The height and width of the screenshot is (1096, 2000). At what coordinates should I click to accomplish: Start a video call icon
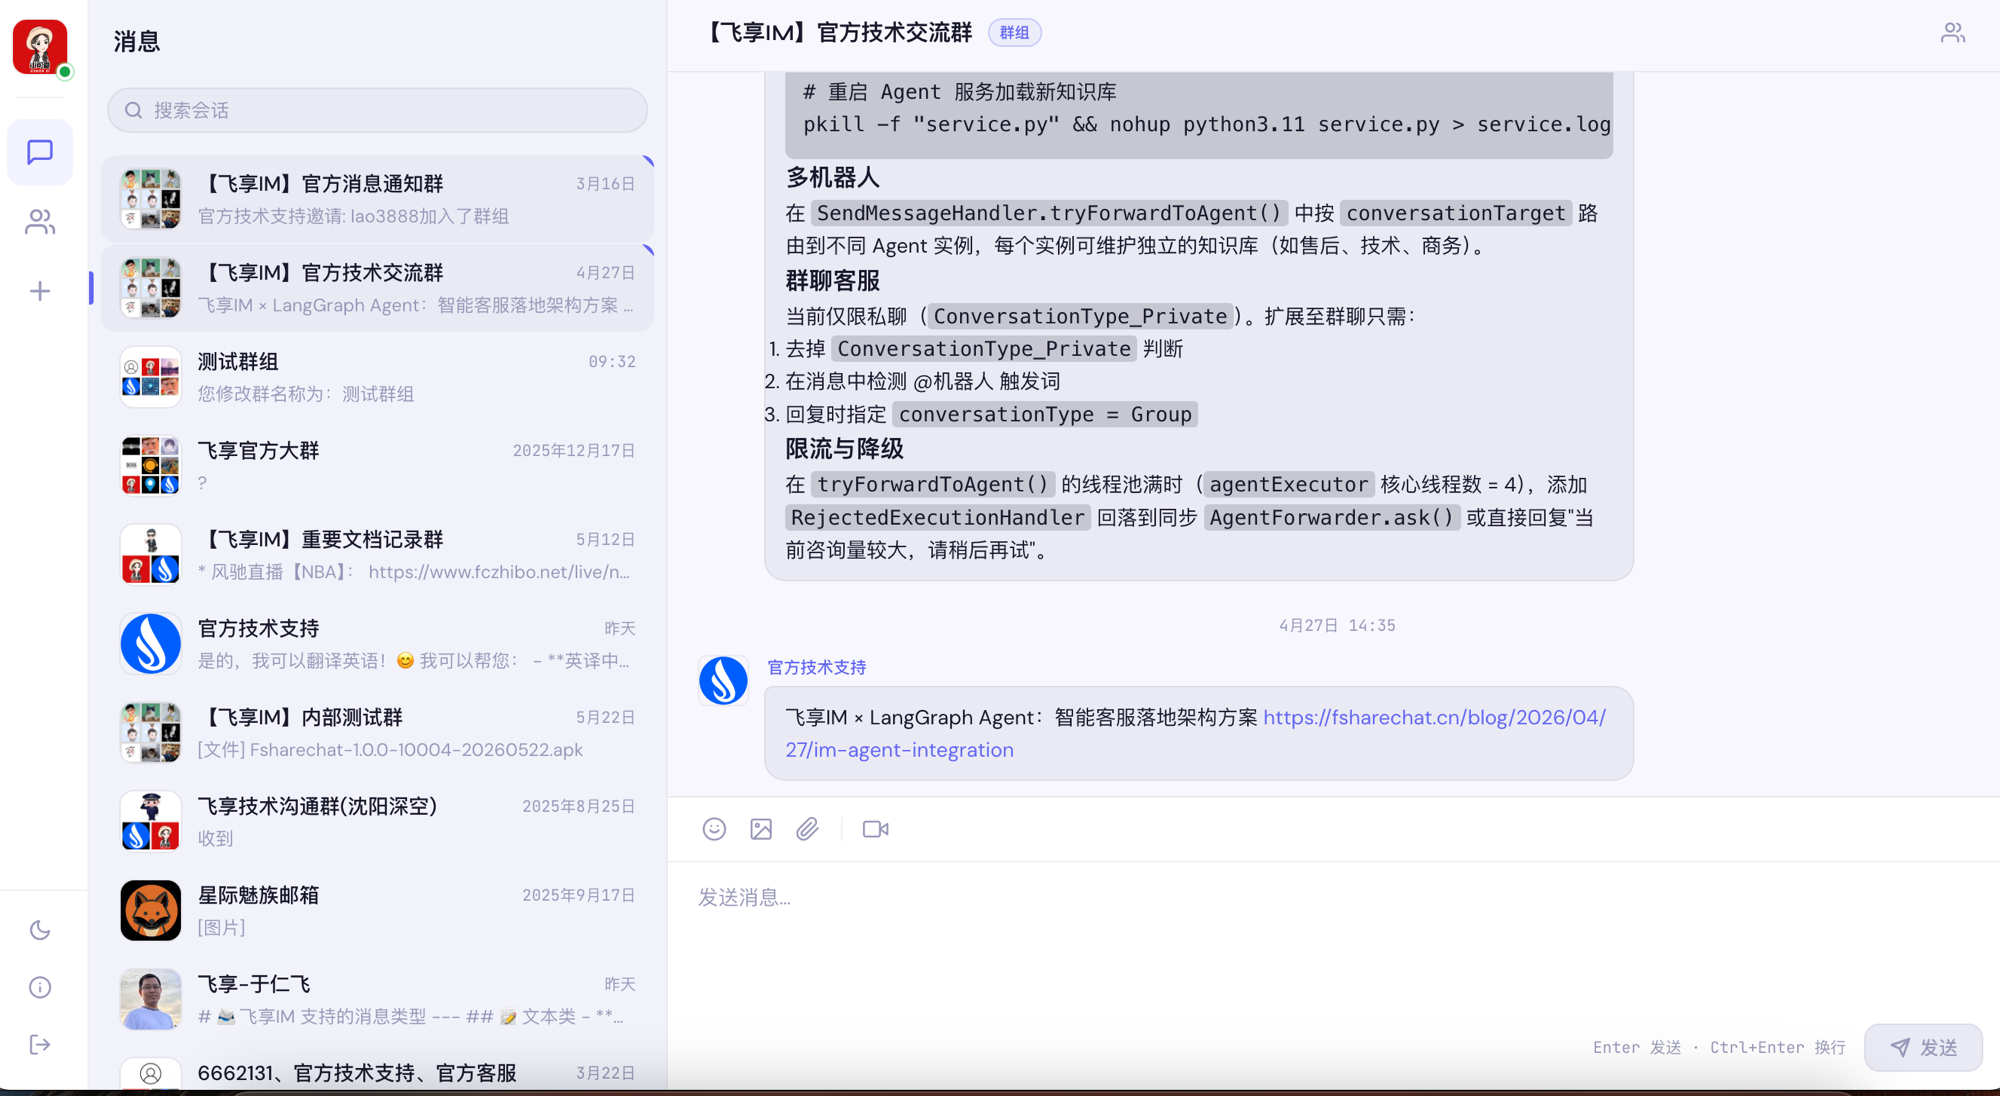coord(875,829)
